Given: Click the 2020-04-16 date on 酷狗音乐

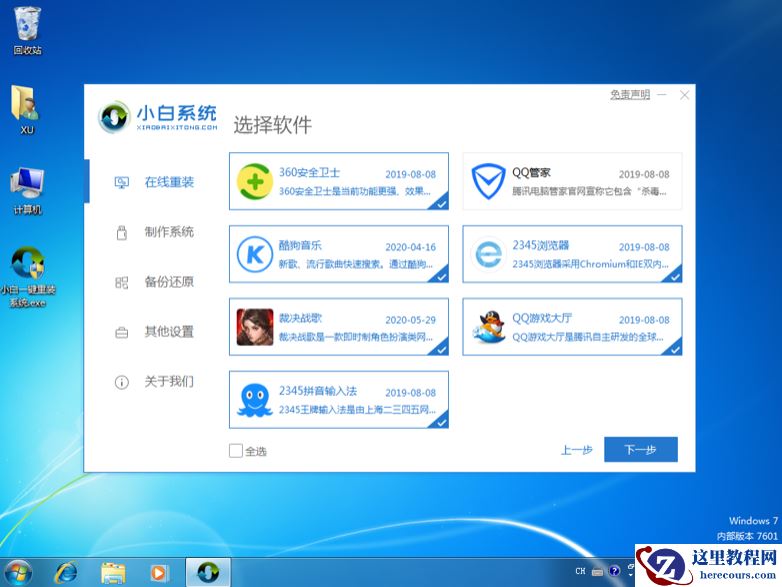Looking at the screenshot, I should (410, 247).
